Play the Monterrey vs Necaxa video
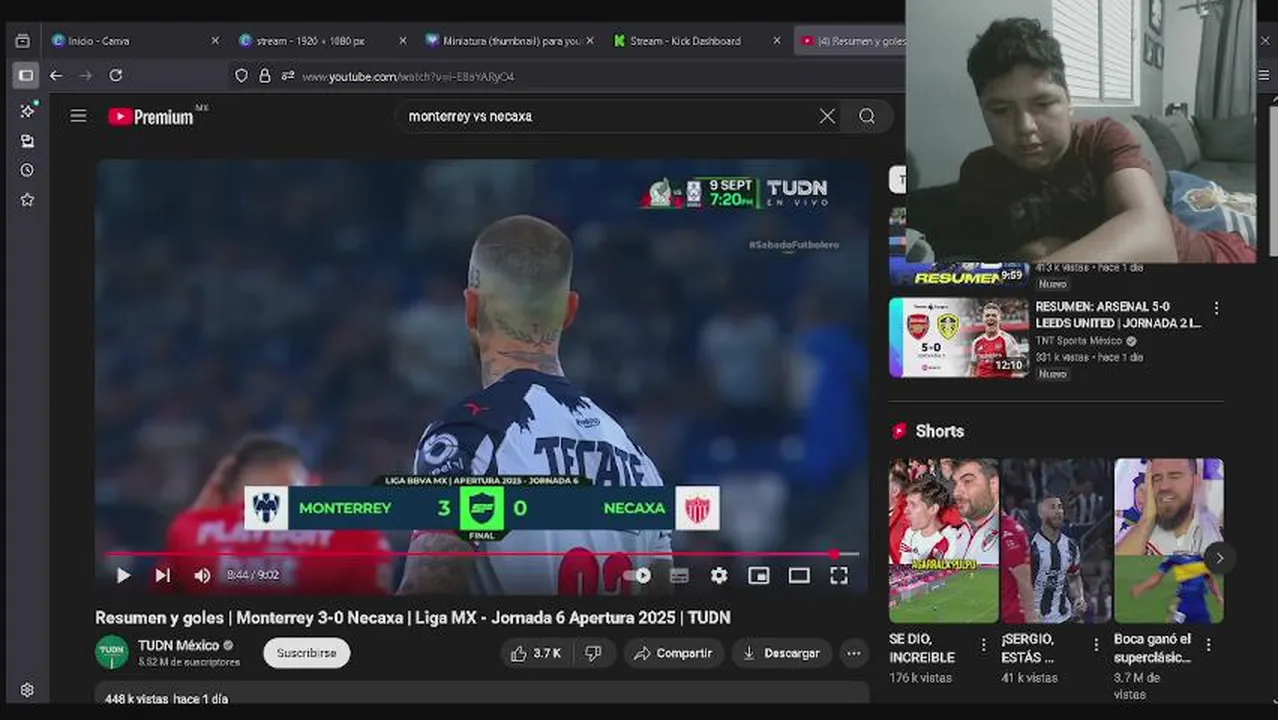The image size is (1278, 720). point(123,575)
